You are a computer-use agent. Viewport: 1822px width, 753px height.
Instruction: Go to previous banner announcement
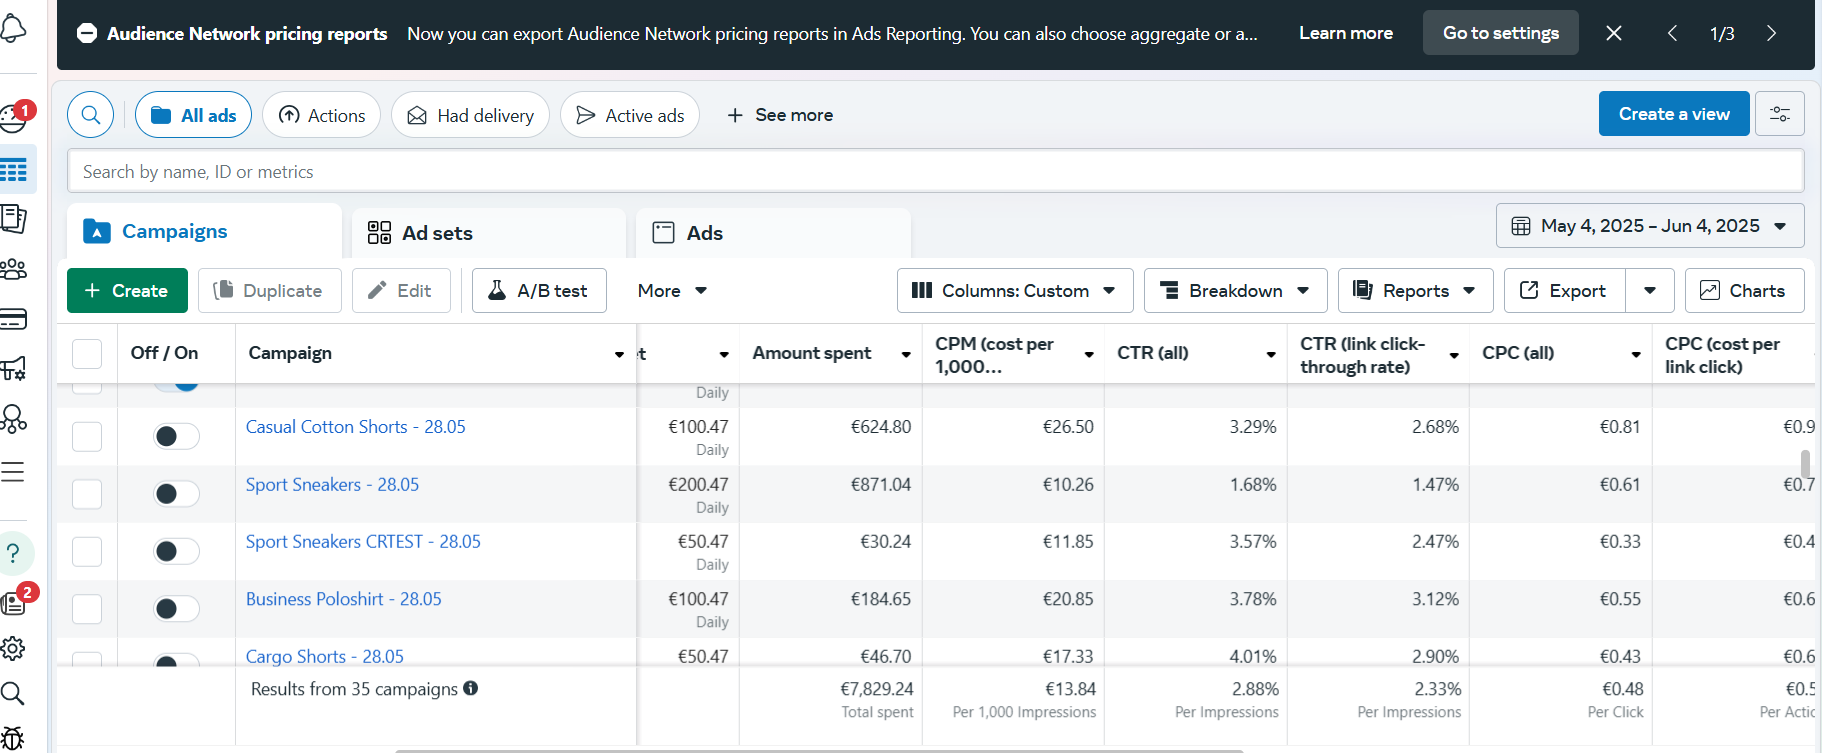tap(1672, 33)
